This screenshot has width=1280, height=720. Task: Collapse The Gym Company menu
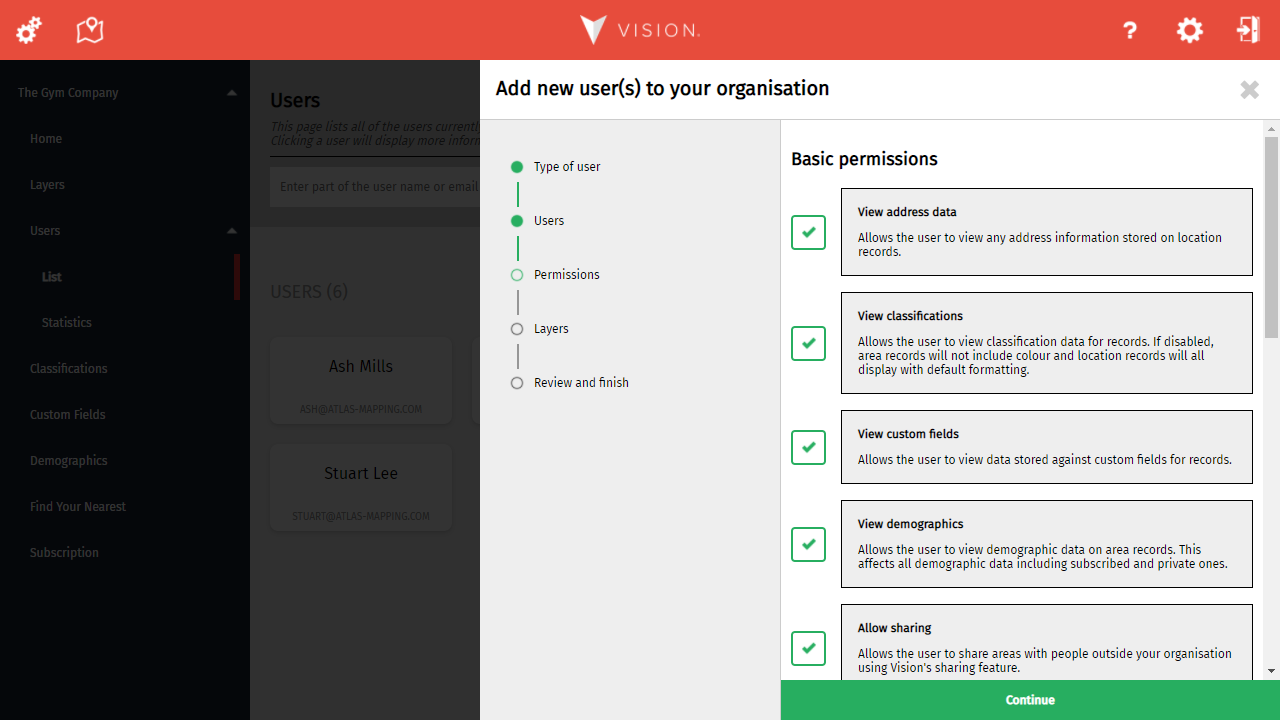[232, 93]
